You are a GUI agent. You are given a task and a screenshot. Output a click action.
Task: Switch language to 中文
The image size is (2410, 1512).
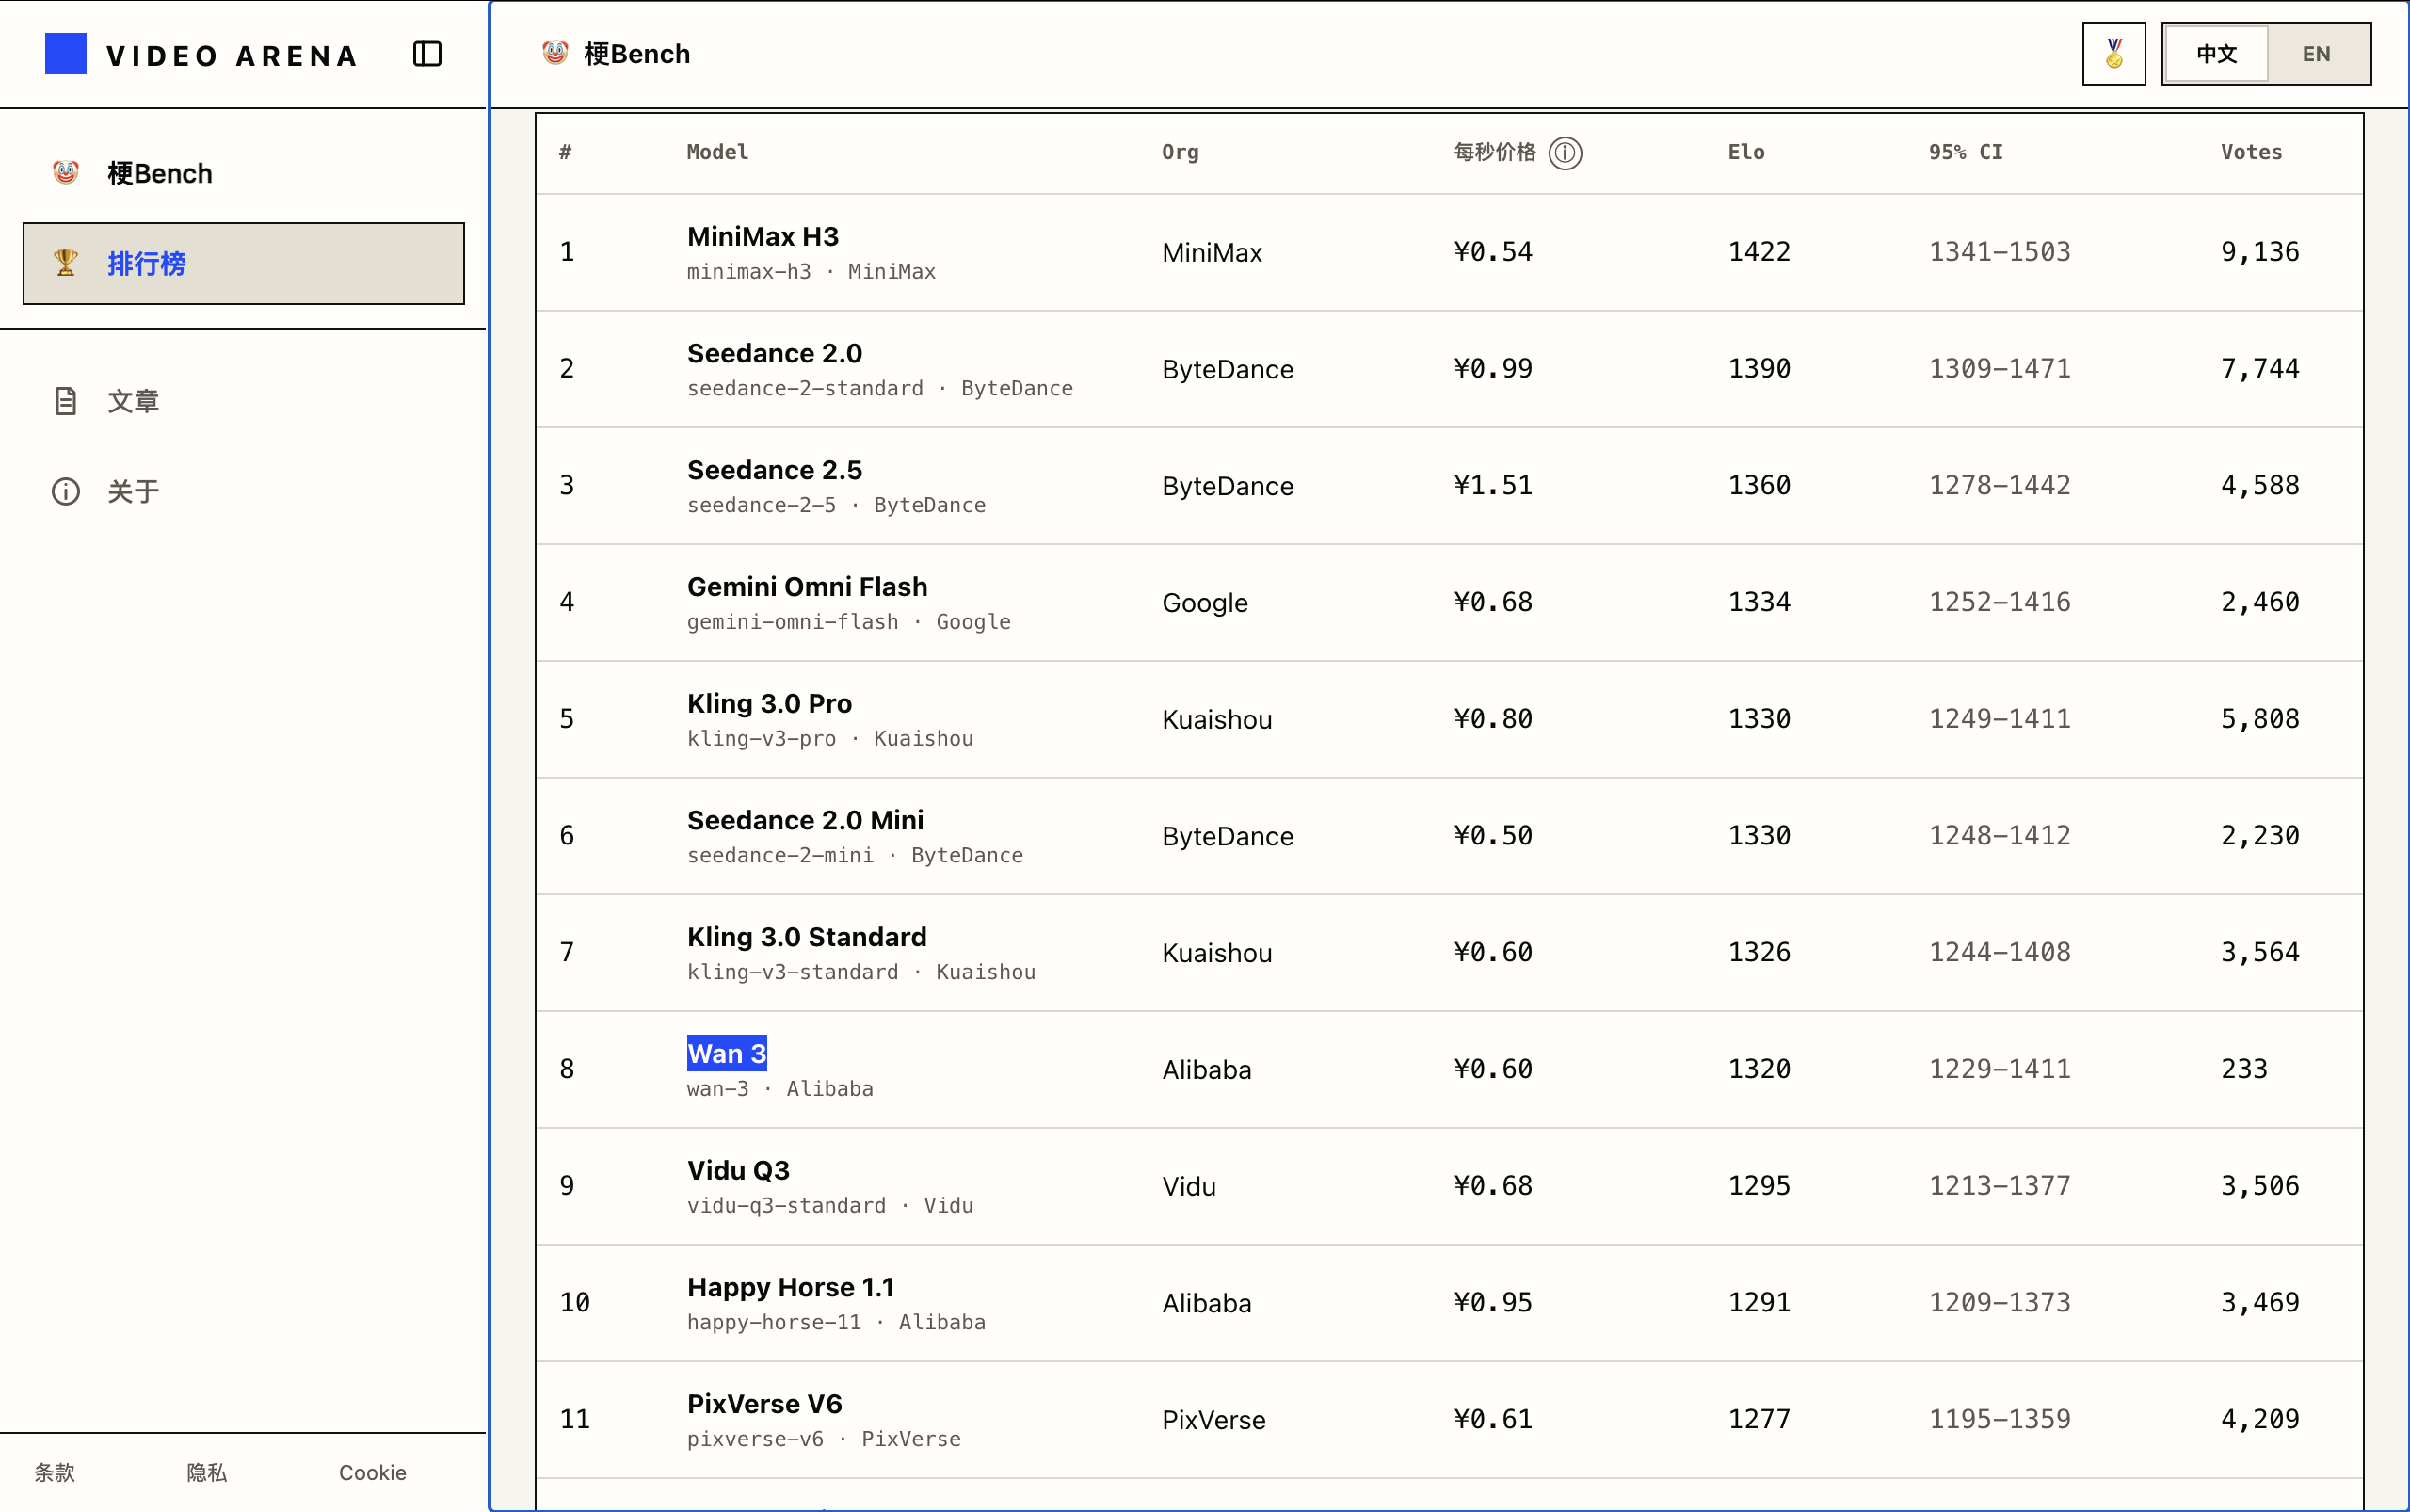click(x=2216, y=54)
